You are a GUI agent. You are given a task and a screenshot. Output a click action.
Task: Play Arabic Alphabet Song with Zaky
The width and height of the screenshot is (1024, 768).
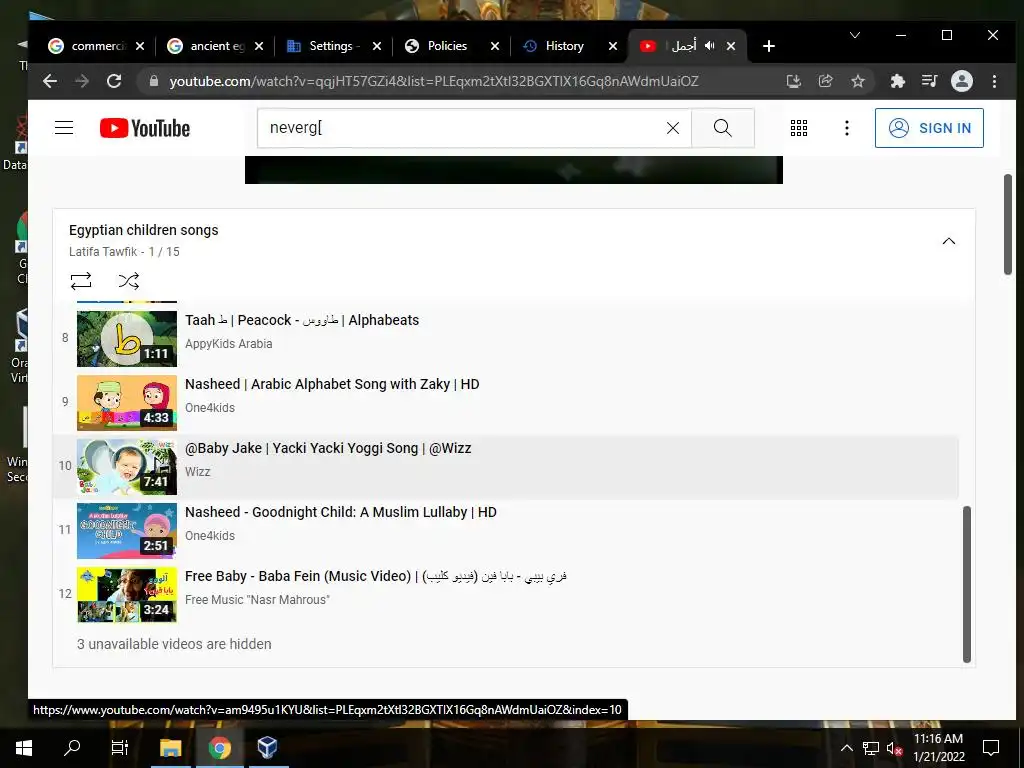[x=332, y=384]
